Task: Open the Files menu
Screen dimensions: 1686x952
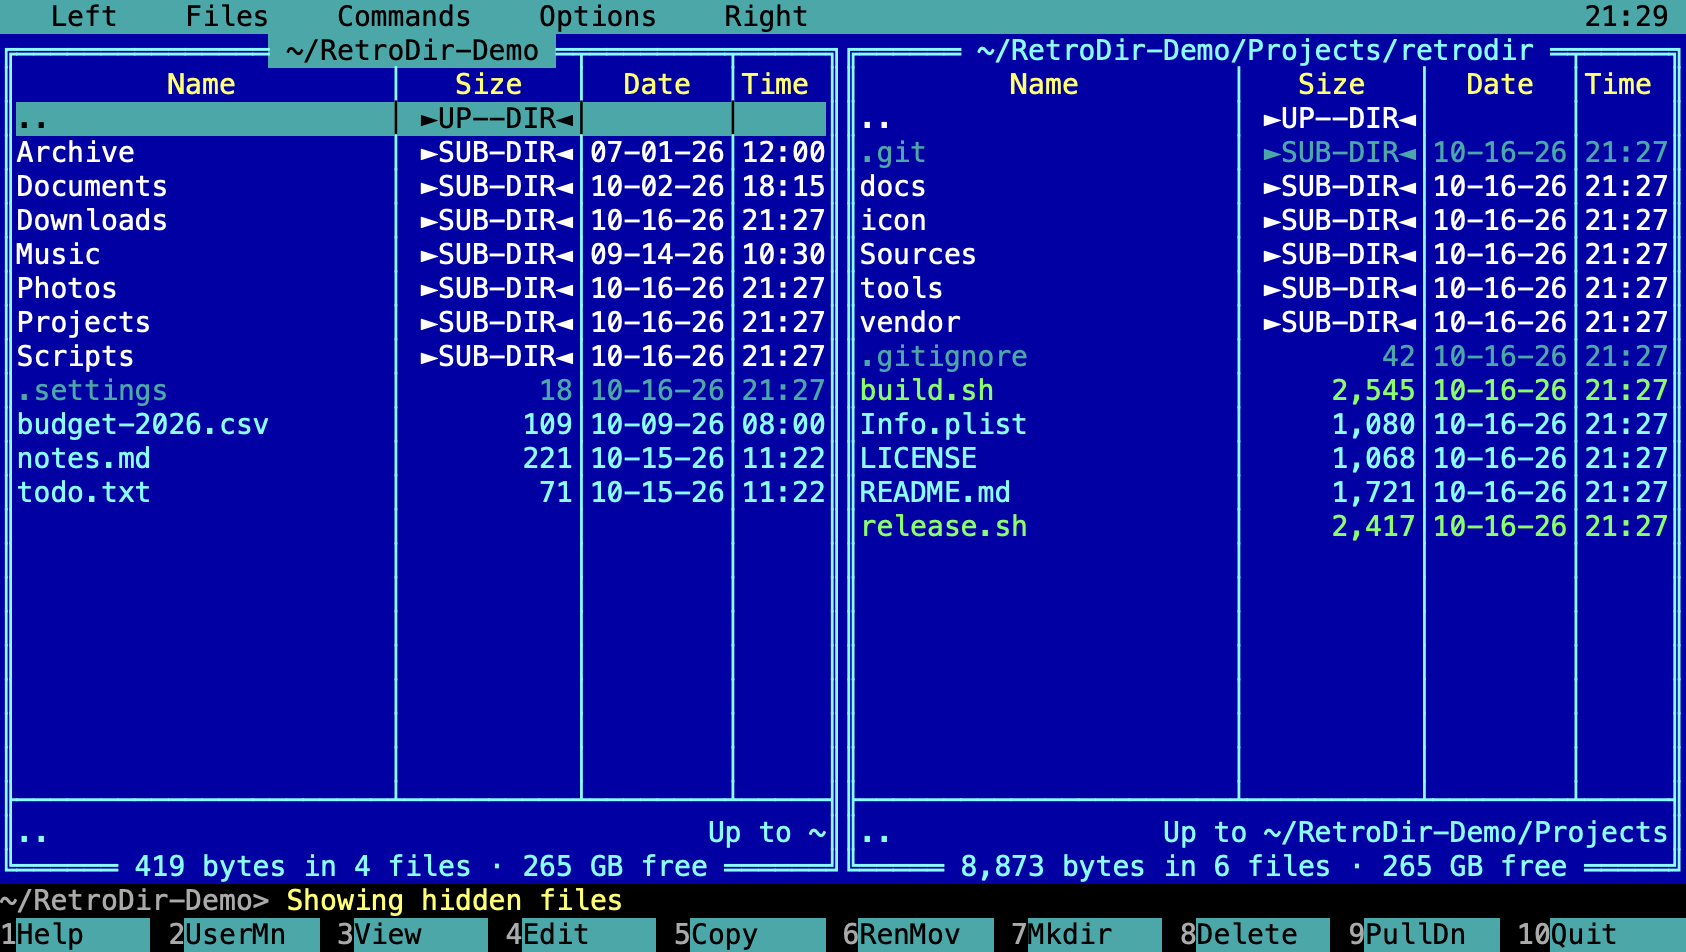Action: pos(227,16)
